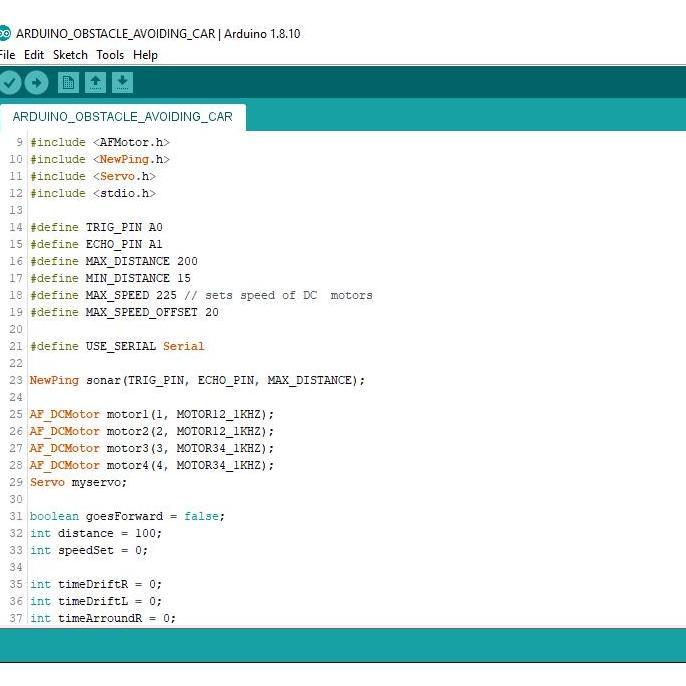Click the MAX_DISTANCE 200 define line
This screenshot has height=686, width=686.
[114, 262]
